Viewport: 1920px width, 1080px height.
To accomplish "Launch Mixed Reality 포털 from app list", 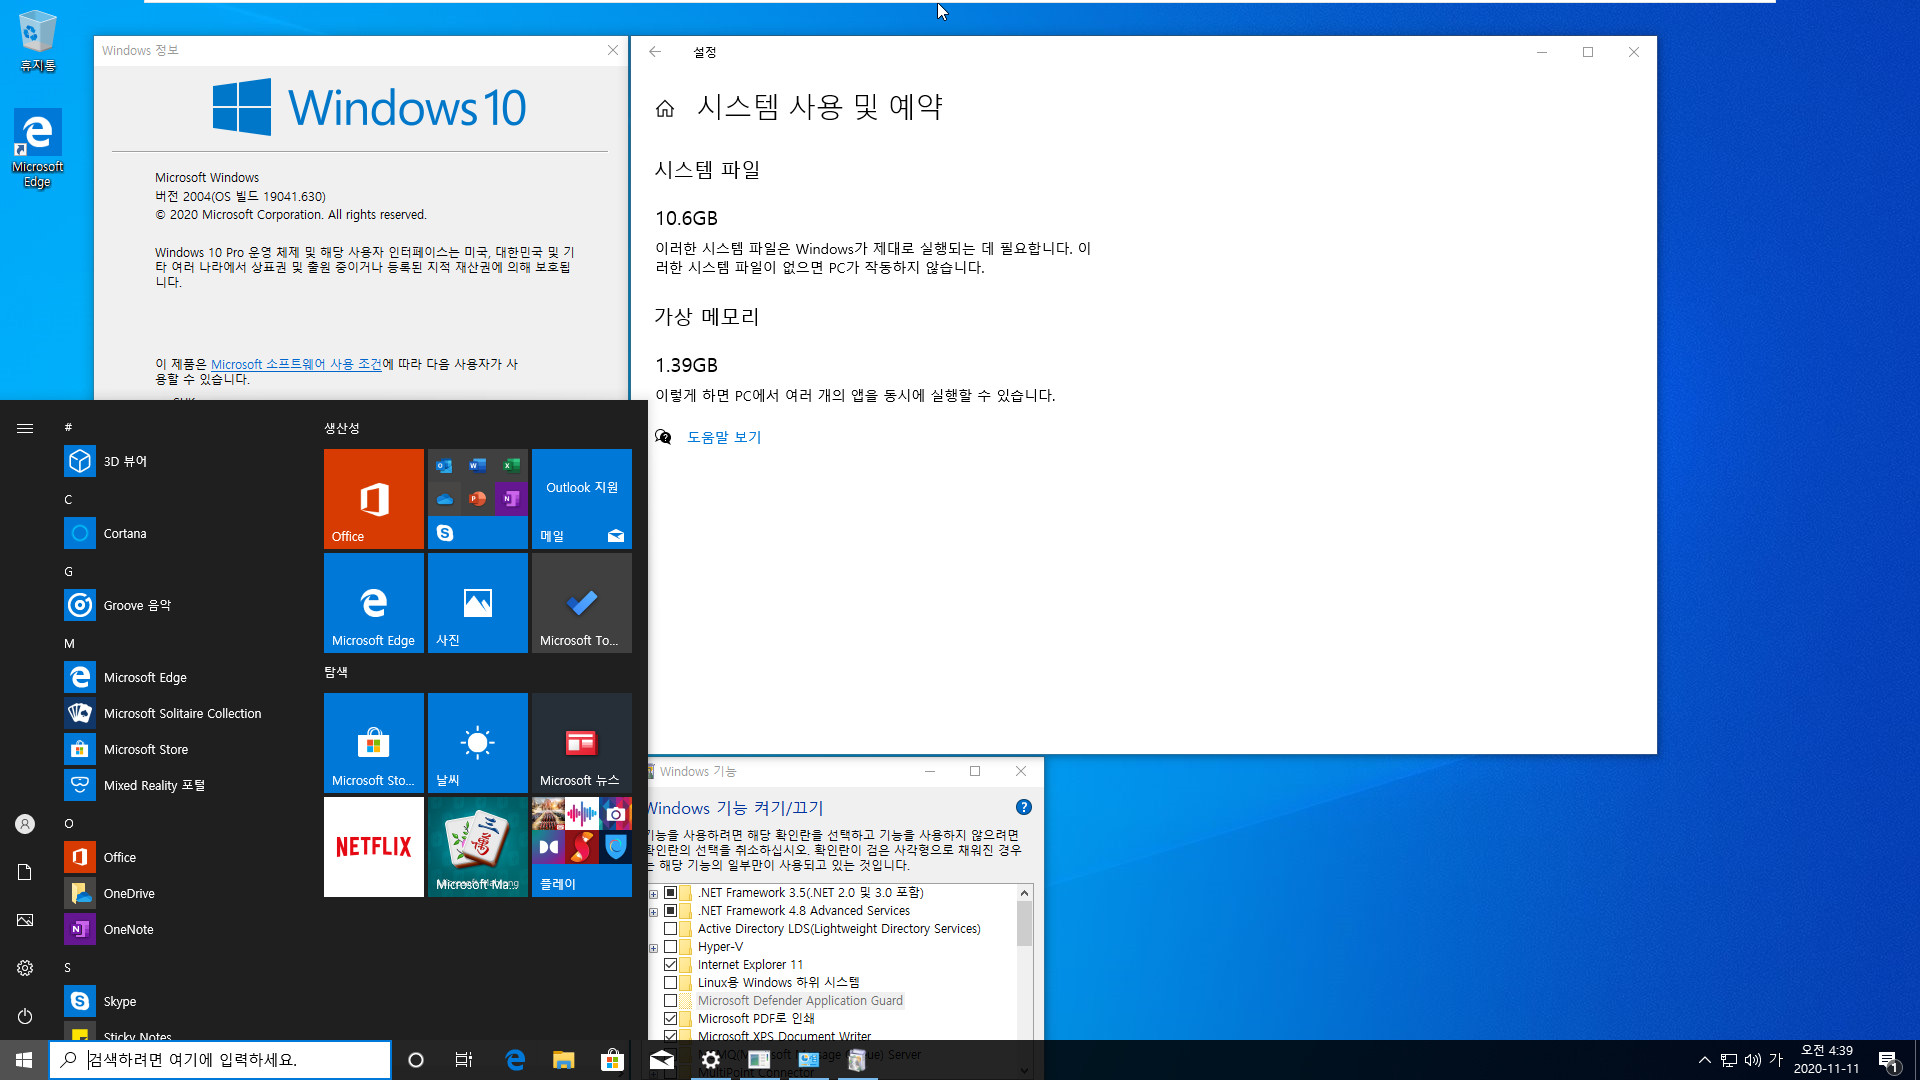I will tap(180, 785).
